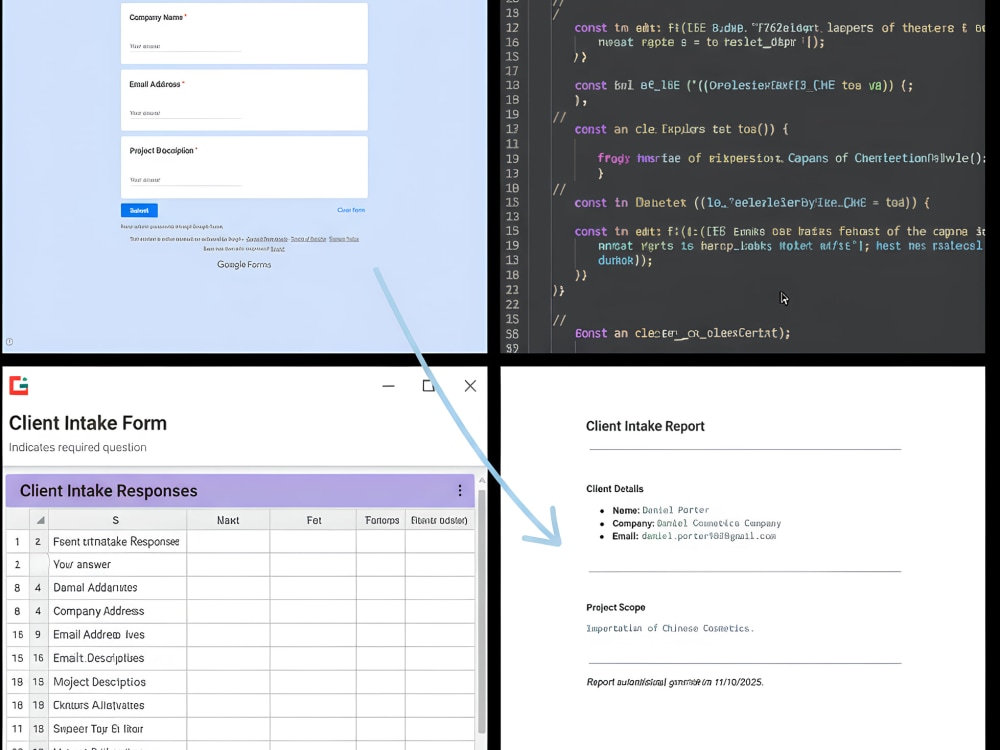This screenshot has height=750, width=1000.
Task: Click 'Indicates required question' text
Action: click(78, 447)
